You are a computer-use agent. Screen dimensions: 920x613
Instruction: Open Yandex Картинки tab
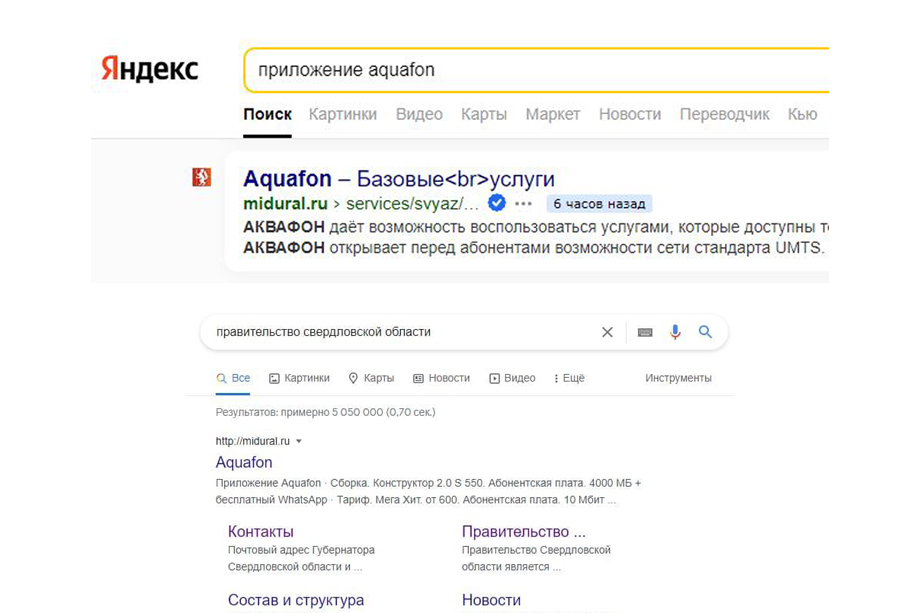[343, 114]
